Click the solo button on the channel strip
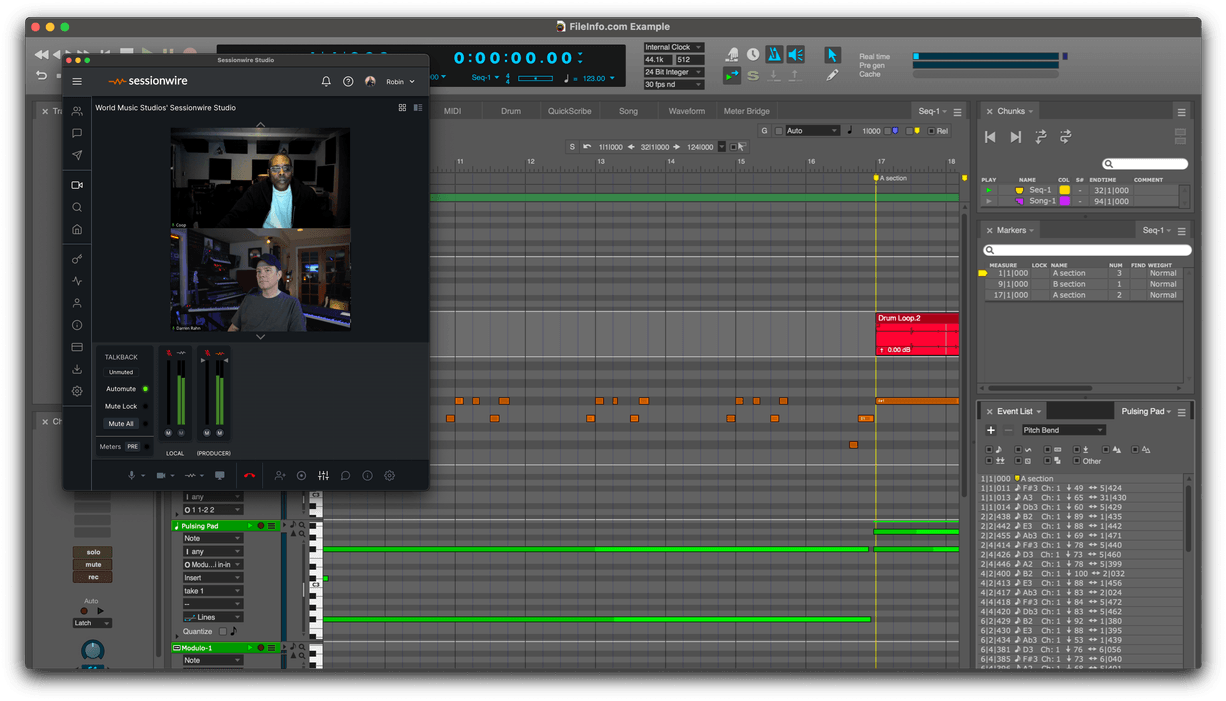Viewport: 1226px width, 701px height. (92, 551)
